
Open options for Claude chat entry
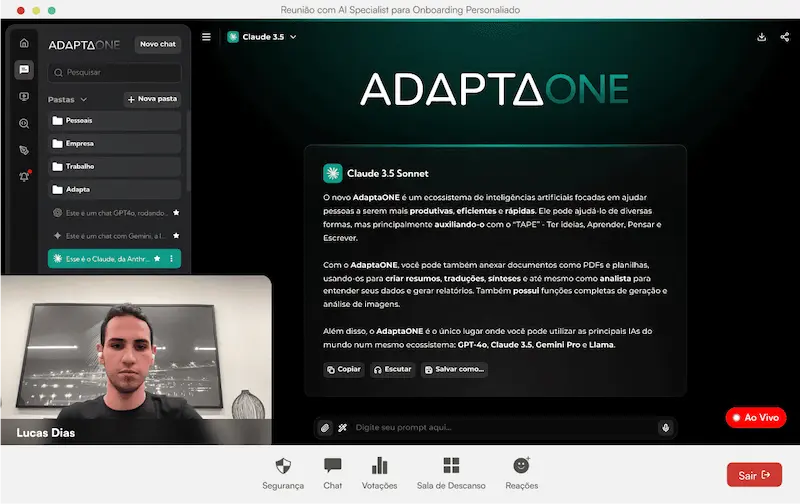[171, 259]
